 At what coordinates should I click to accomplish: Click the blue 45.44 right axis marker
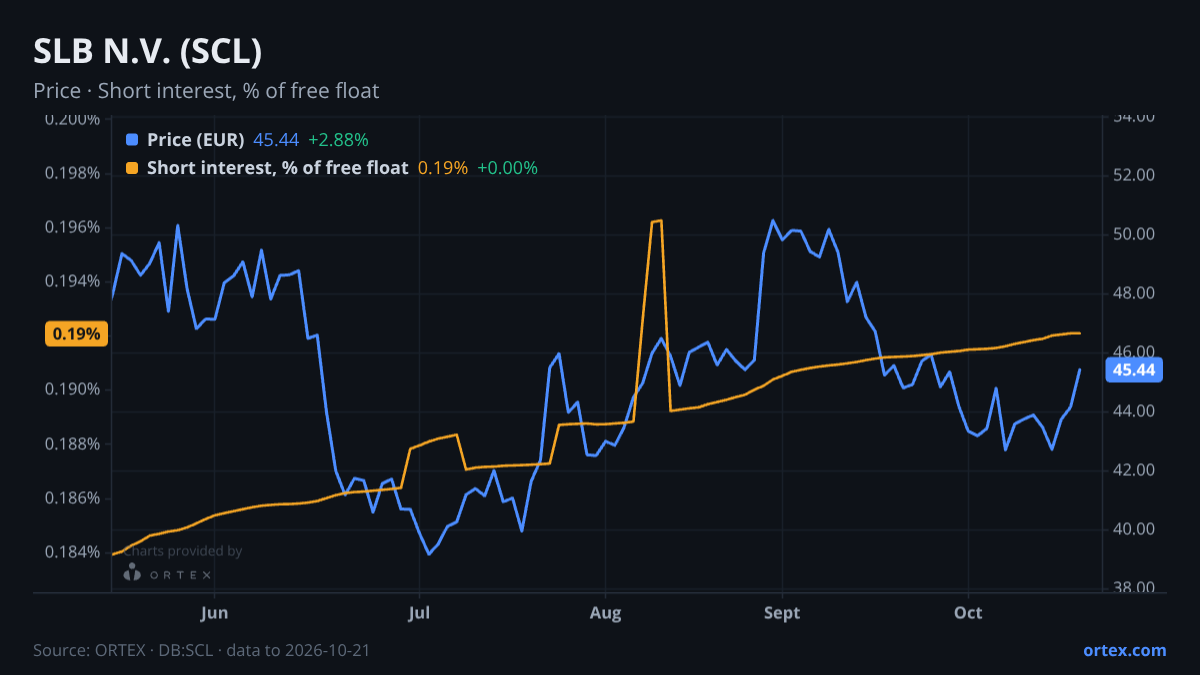pyautogui.click(x=1134, y=370)
